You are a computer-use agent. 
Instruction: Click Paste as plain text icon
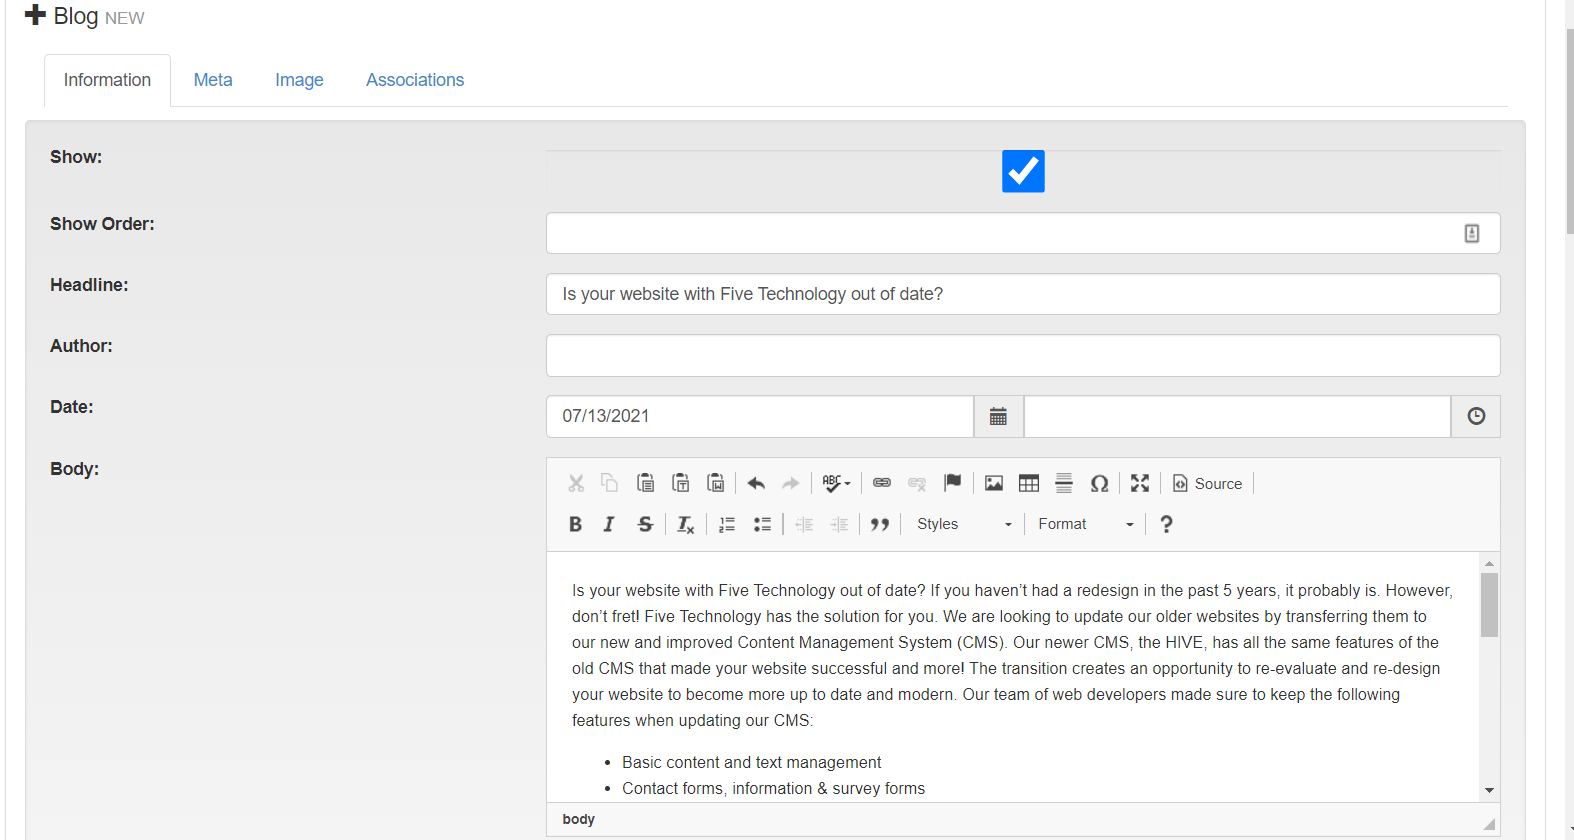point(681,484)
